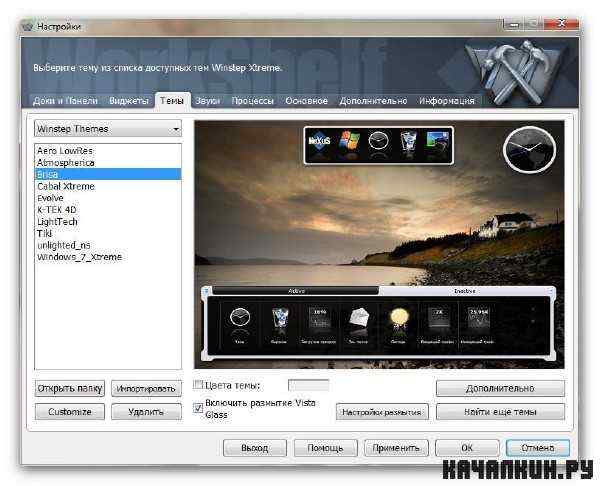Select Atmospherica theme in list
Screen dimensions: 600x486
pyautogui.click(x=108, y=163)
